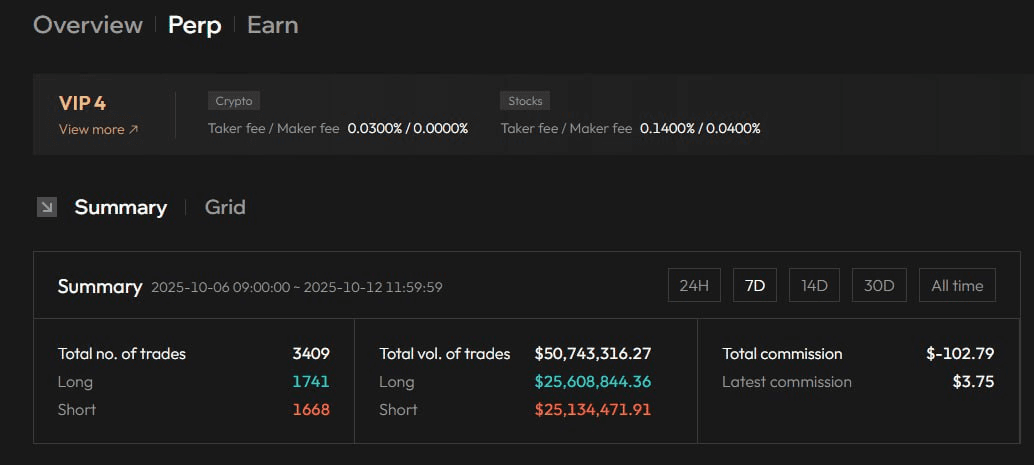Image resolution: width=1034 pixels, height=465 pixels.
Task: Click the Long trades count 1741
Action: [x=310, y=381]
